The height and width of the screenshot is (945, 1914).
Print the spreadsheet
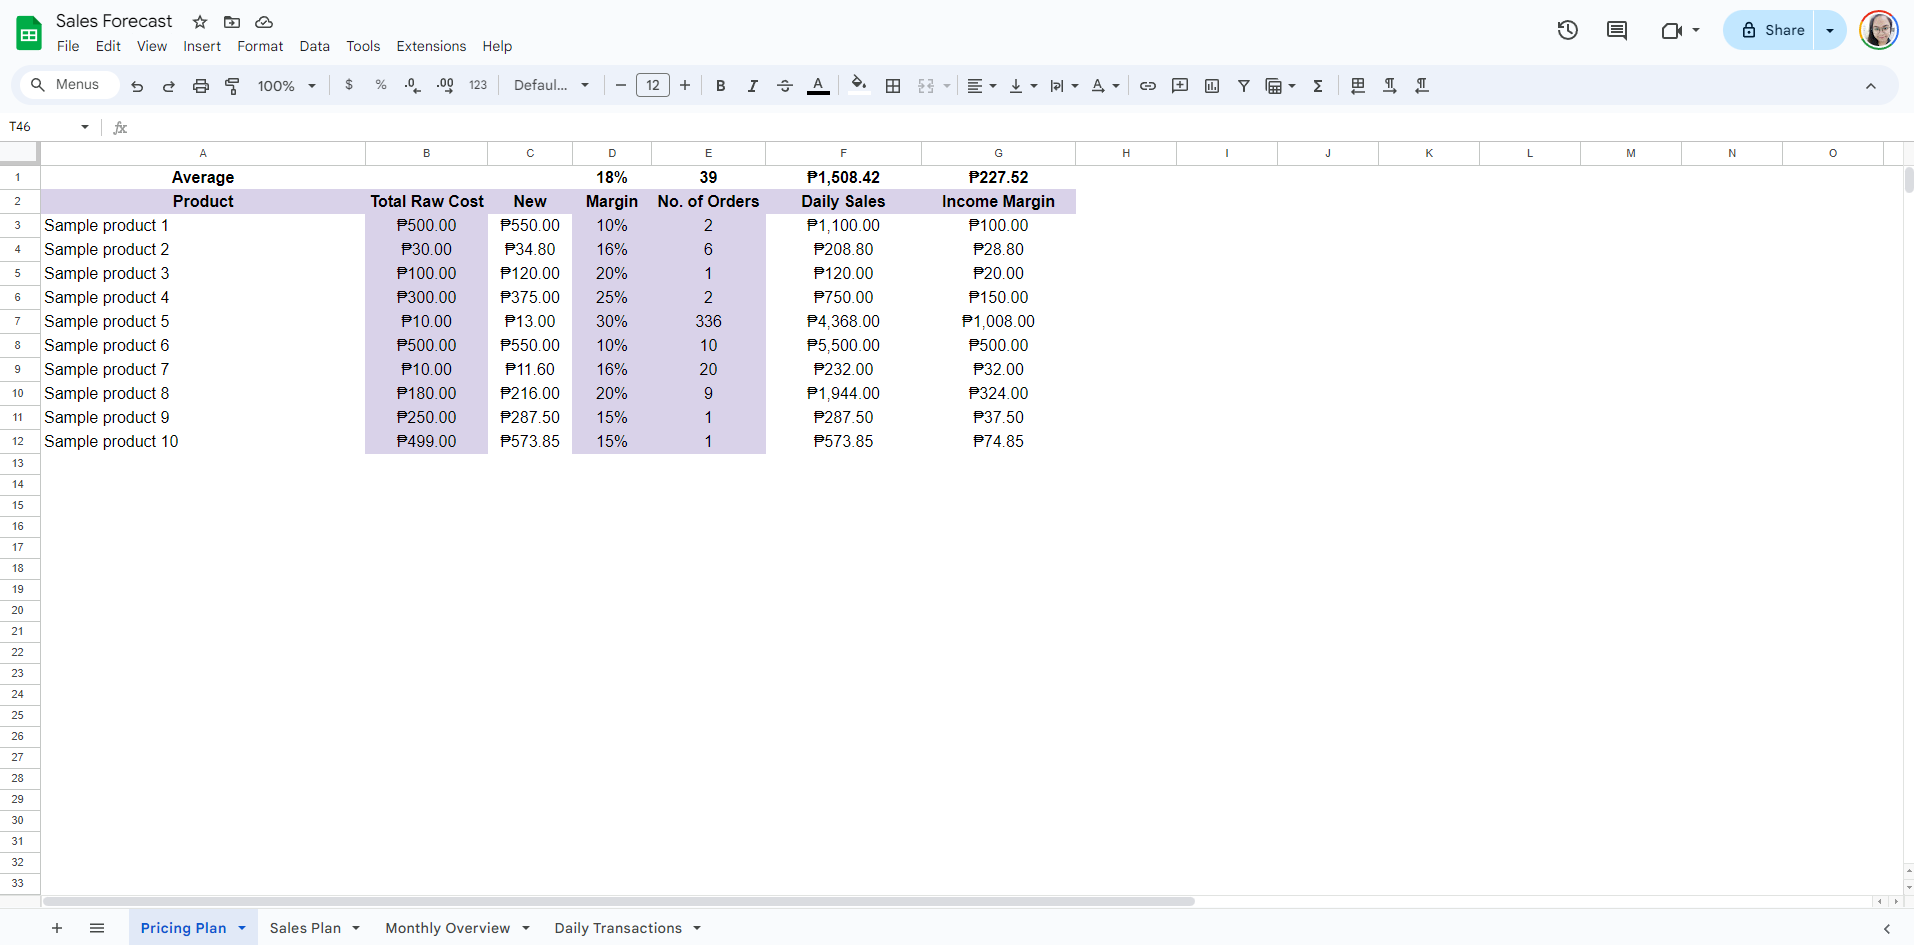click(x=201, y=86)
